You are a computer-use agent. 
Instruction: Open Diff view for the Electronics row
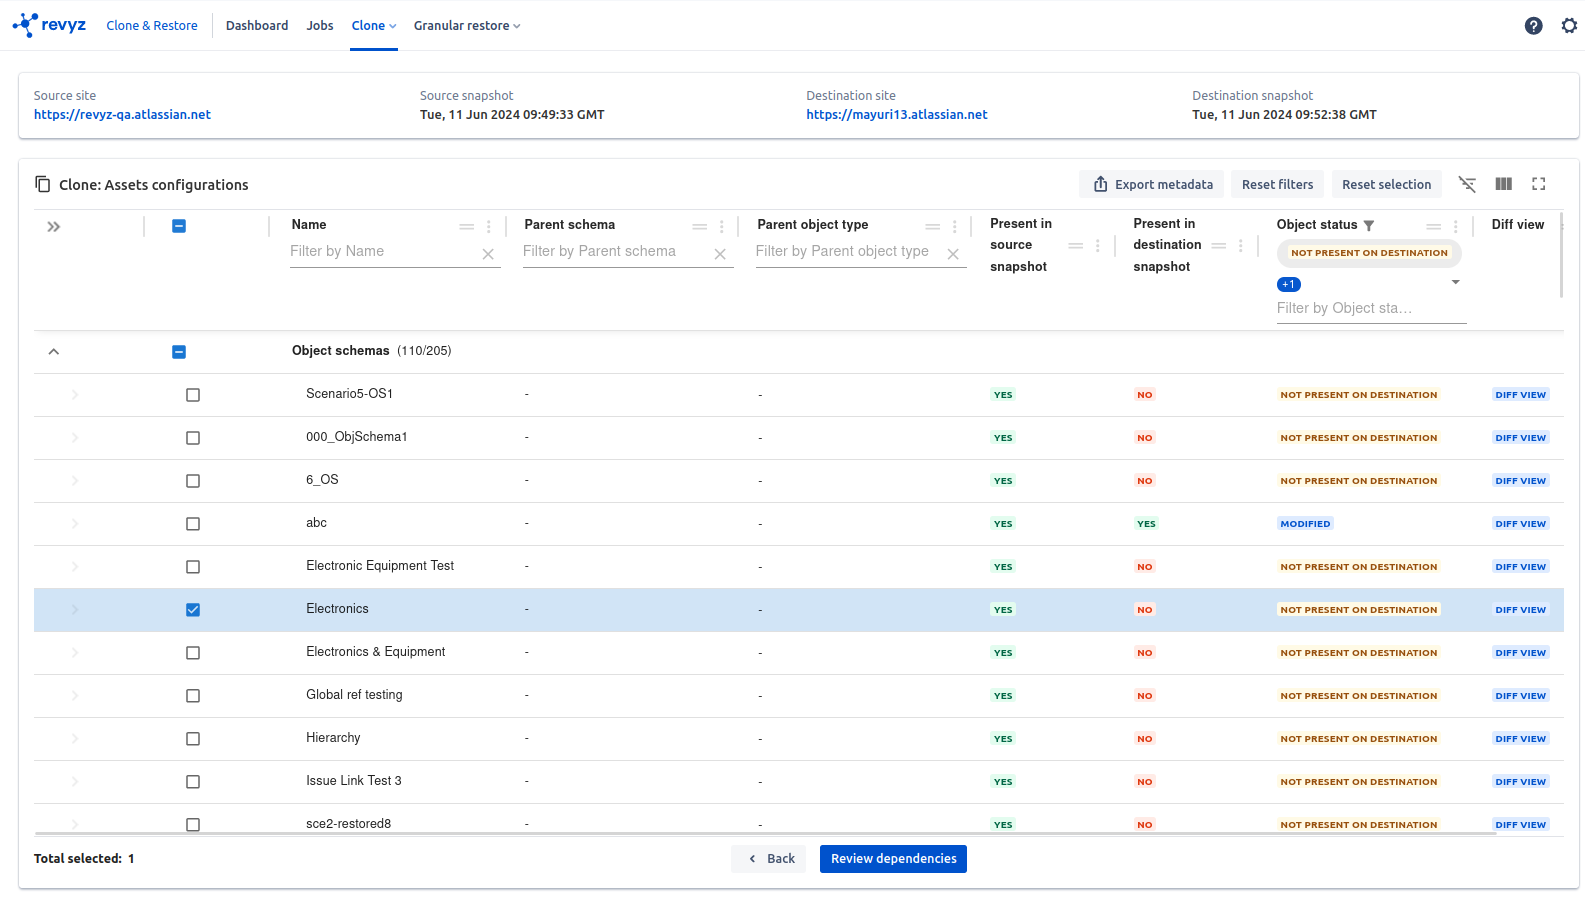point(1521,610)
